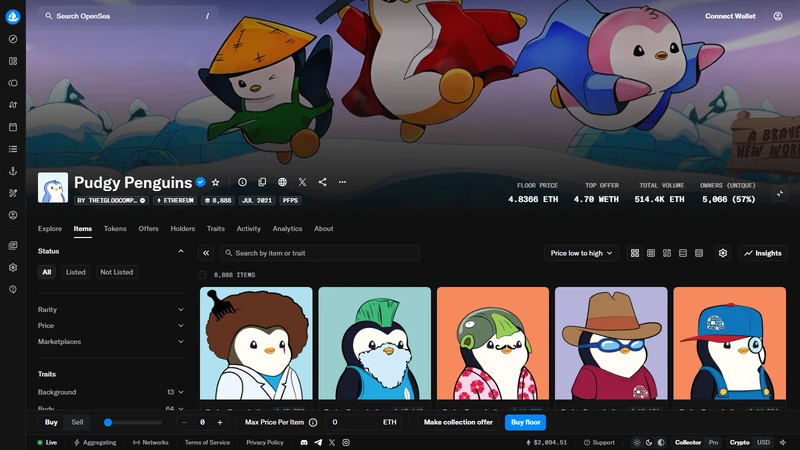Open the Pudgy Penguins website globe icon

coord(282,182)
